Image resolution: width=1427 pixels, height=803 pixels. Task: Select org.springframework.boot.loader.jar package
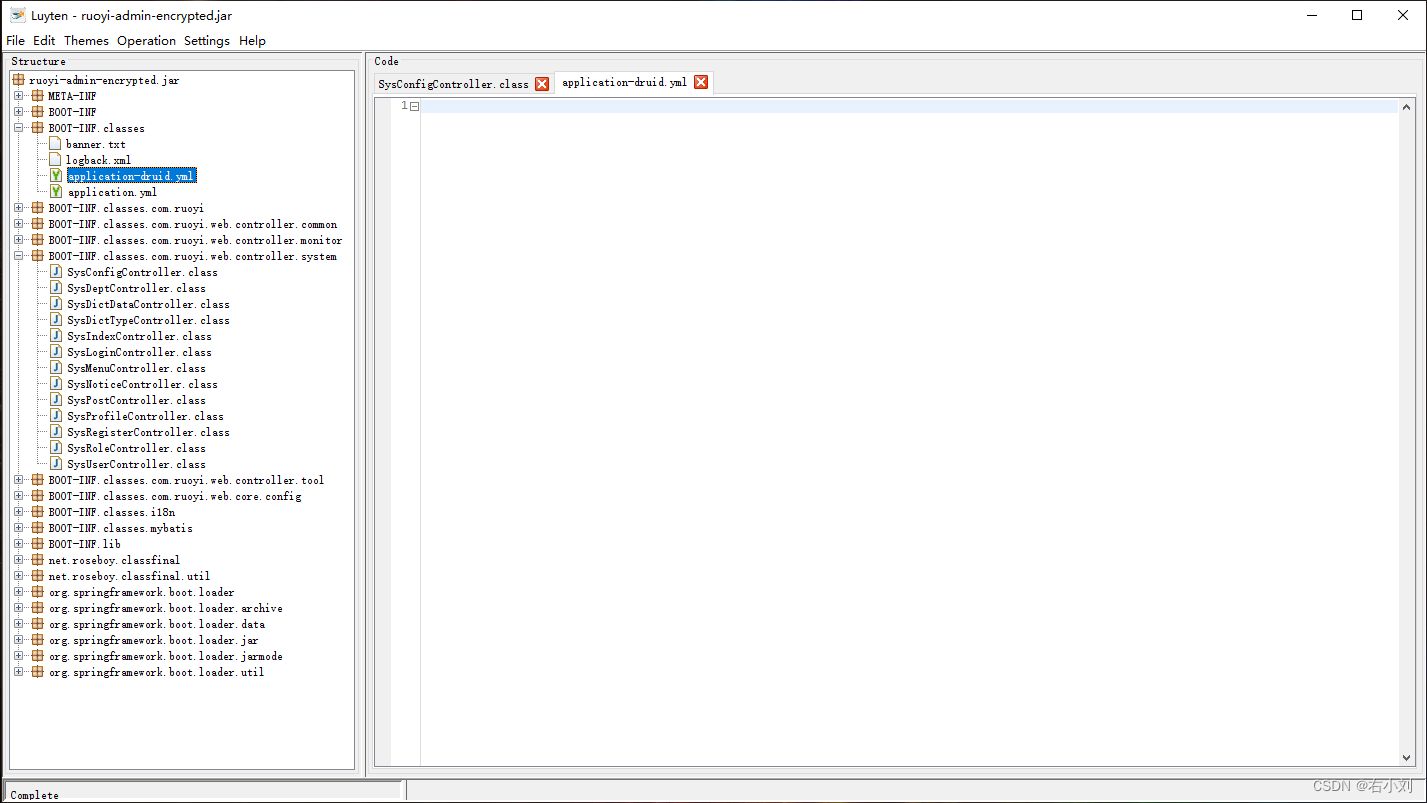tap(154, 640)
